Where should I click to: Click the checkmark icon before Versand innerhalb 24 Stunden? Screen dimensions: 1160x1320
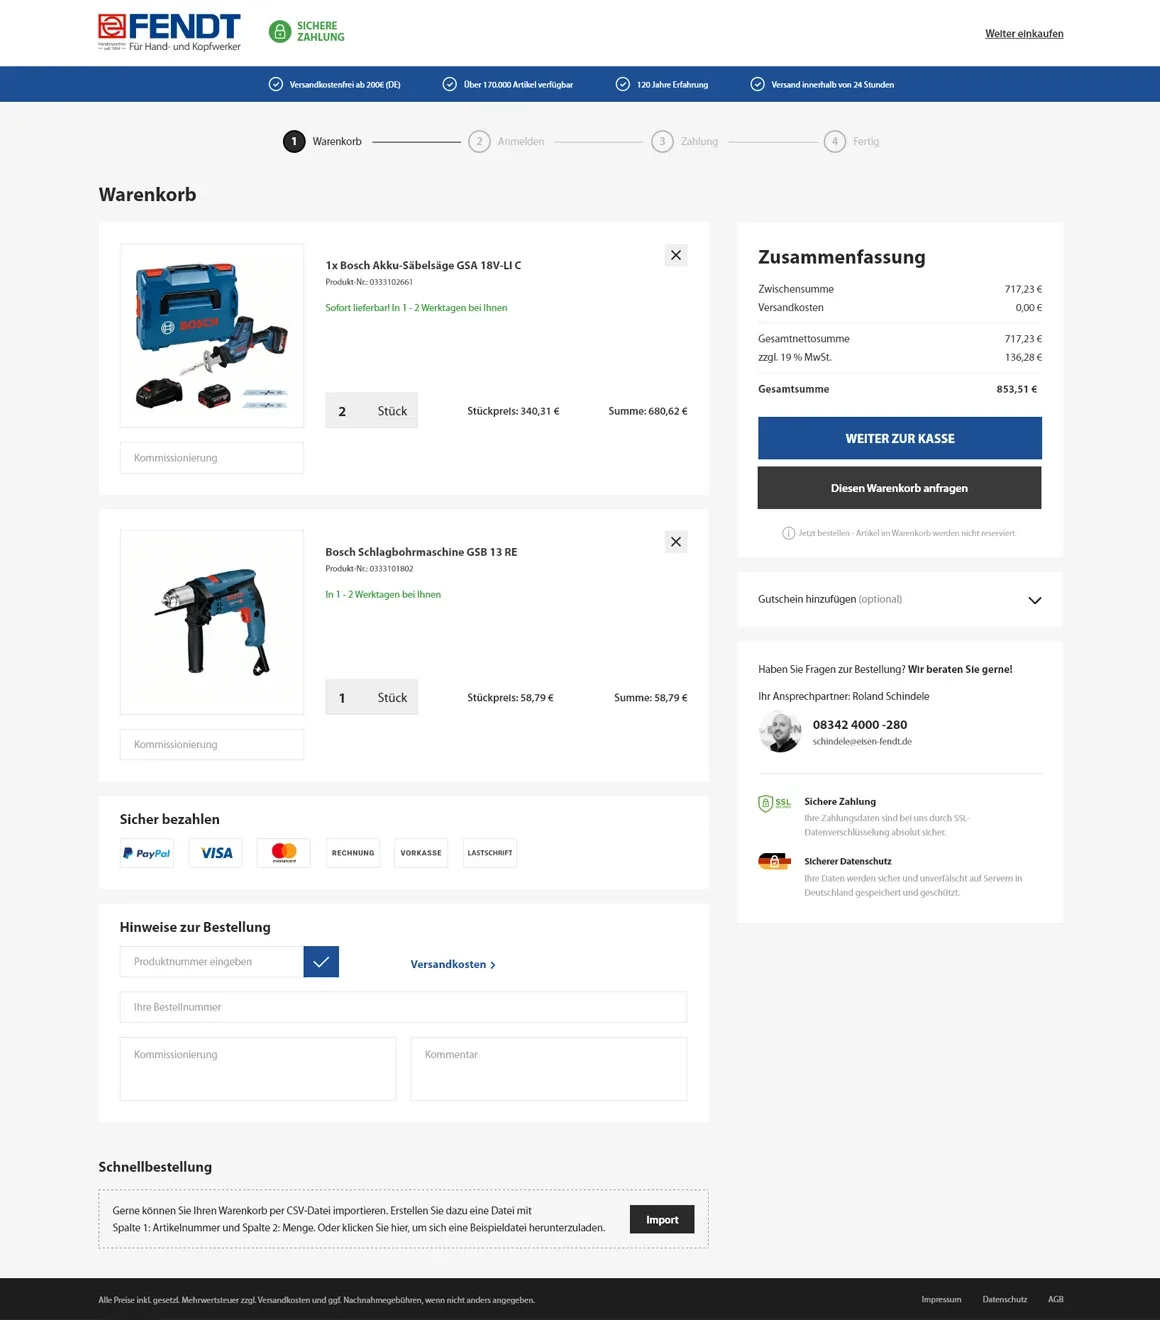[758, 84]
